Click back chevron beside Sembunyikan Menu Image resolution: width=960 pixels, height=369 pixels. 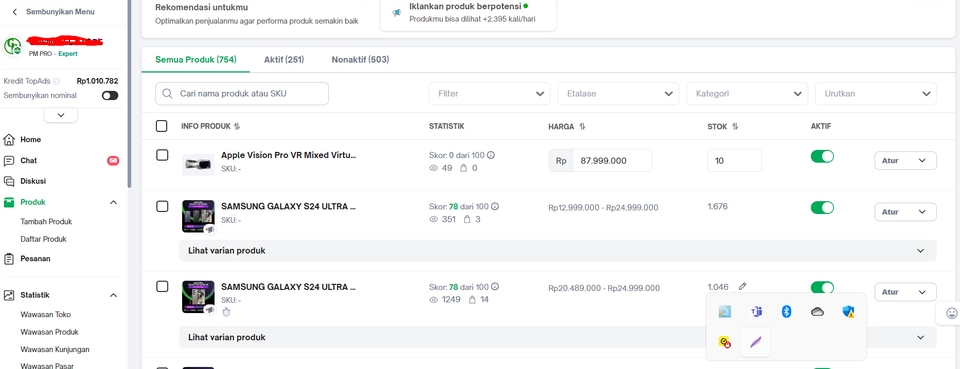tap(15, 12)
